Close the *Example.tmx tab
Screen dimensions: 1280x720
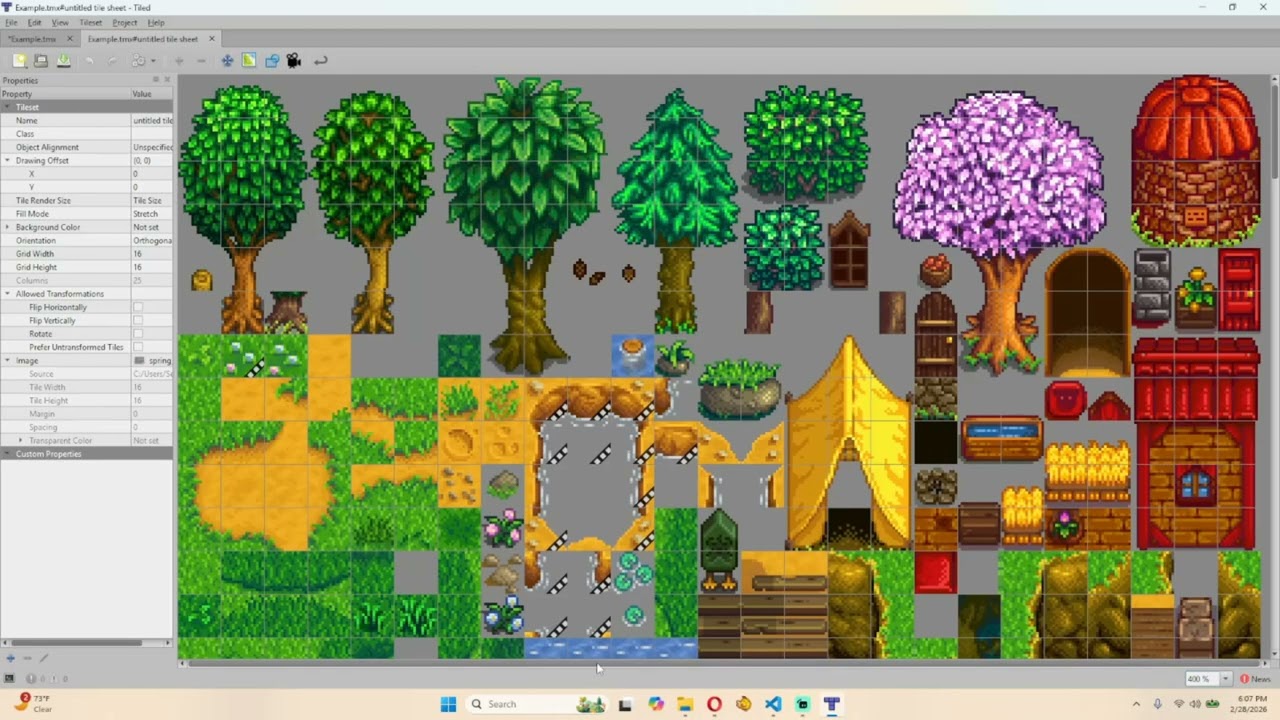tap(69, 39)
